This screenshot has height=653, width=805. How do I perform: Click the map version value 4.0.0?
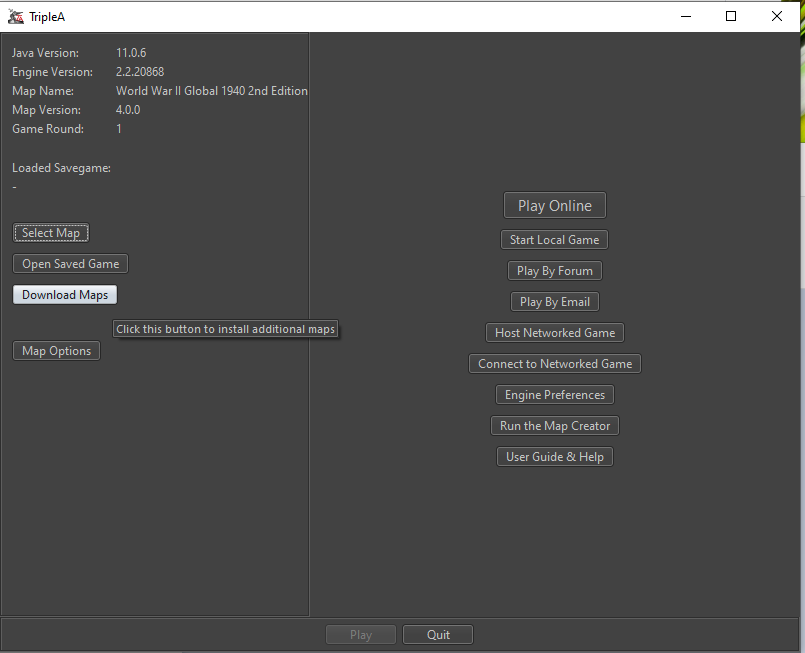coord(128,110)
